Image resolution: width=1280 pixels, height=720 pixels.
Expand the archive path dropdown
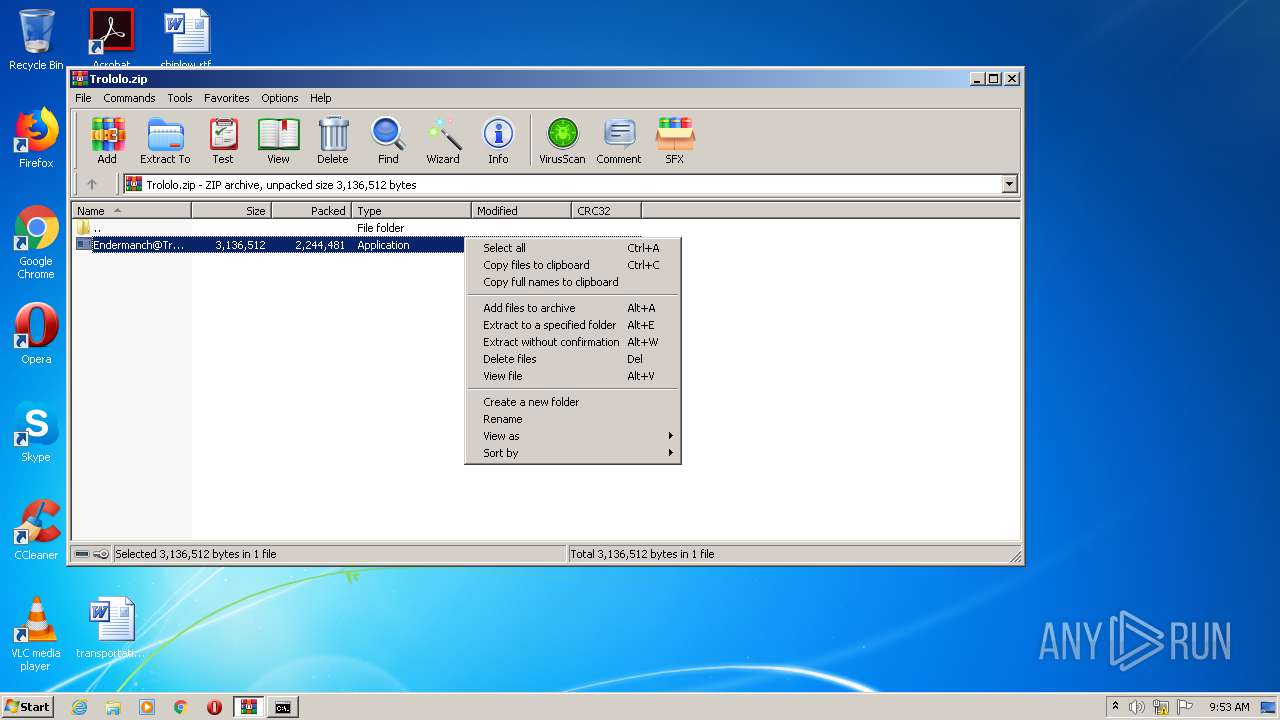pyautogui.click(x=1009, y=184)
